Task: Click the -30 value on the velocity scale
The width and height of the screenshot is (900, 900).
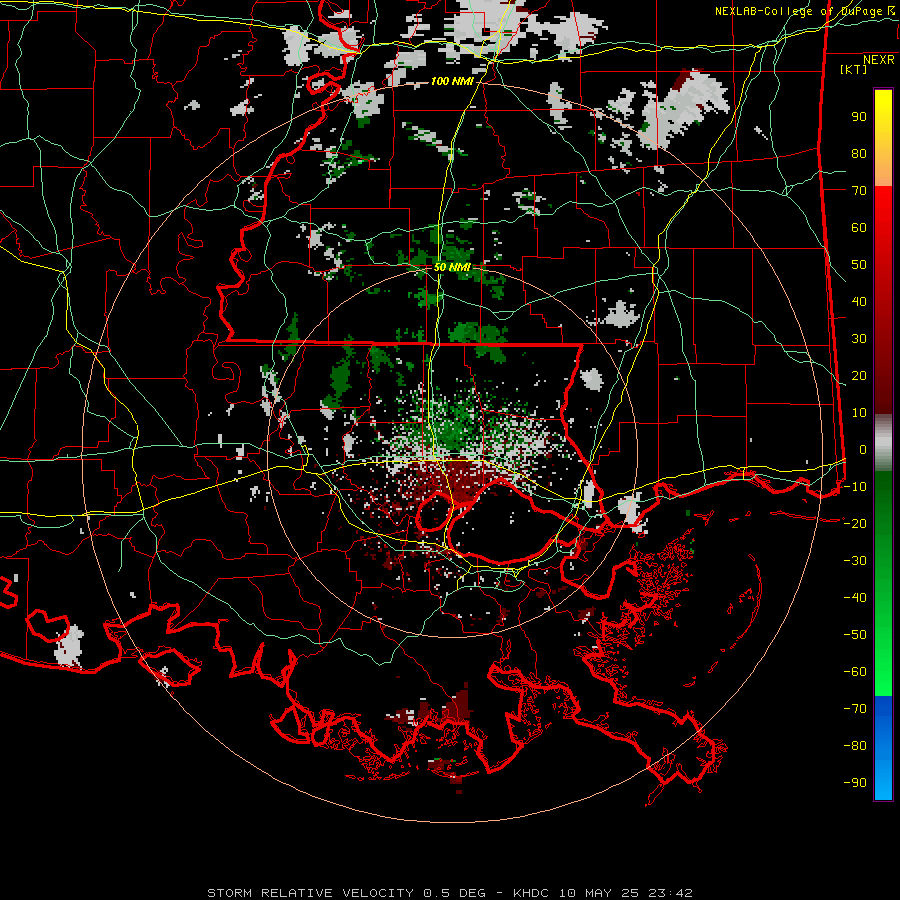Action: point(855,561)
